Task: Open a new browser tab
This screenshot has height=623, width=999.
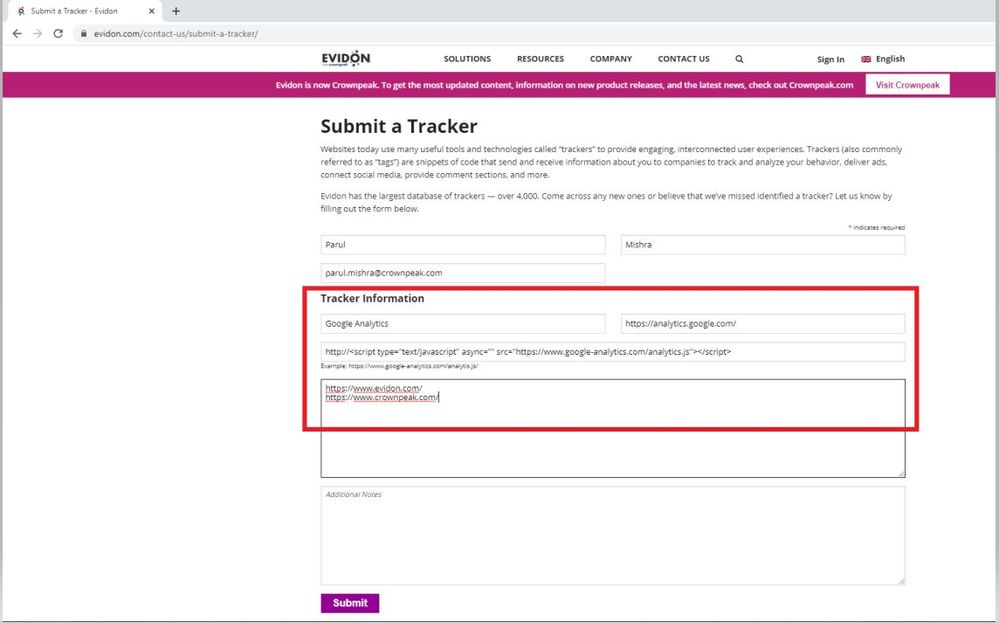Action: click(176, 11)
